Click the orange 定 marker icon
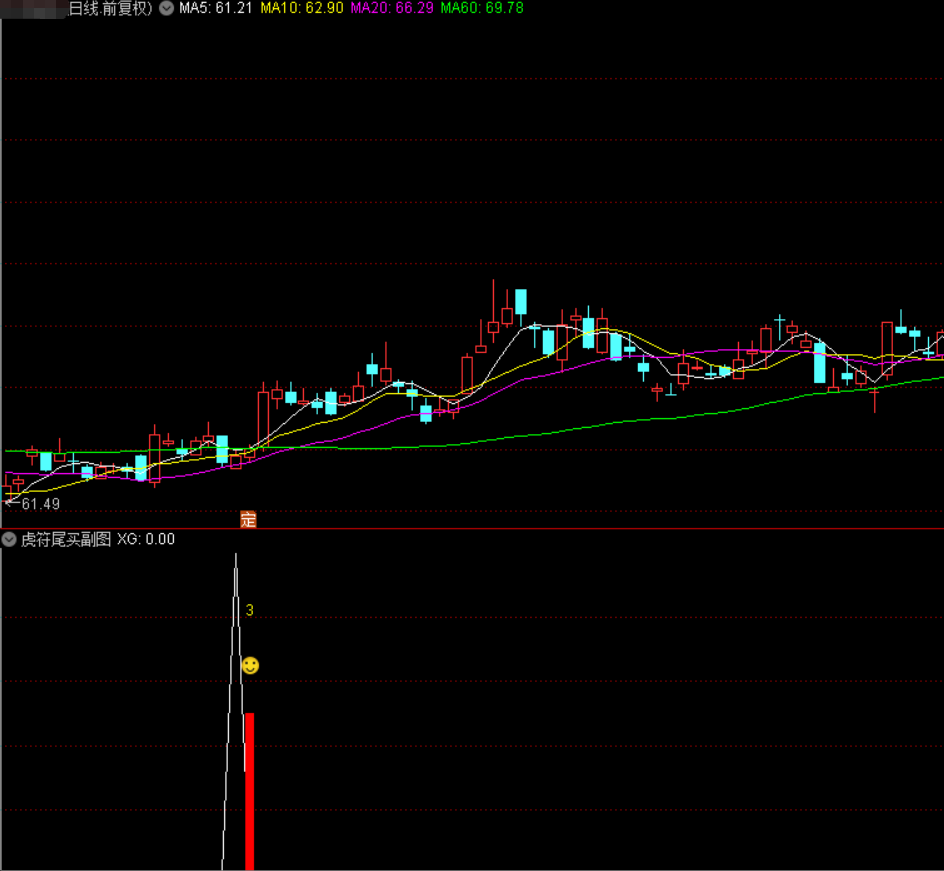Viewport: 944px width, 871px height. click(x=248, y=519)
